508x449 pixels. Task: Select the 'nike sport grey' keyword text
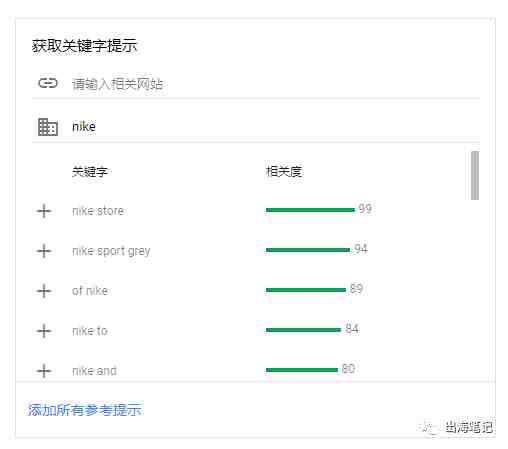111,251
